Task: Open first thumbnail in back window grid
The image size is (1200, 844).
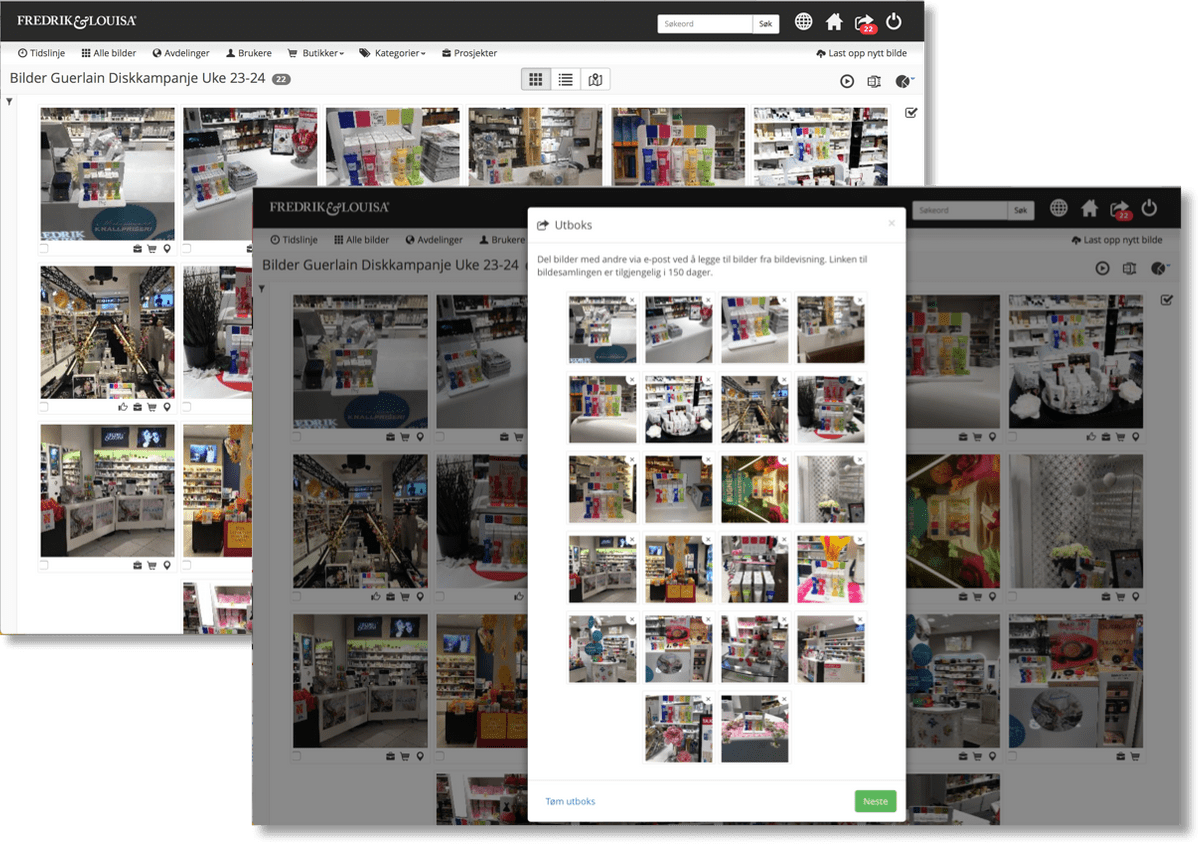Action: pyautogui.click(x=107, y=174)
